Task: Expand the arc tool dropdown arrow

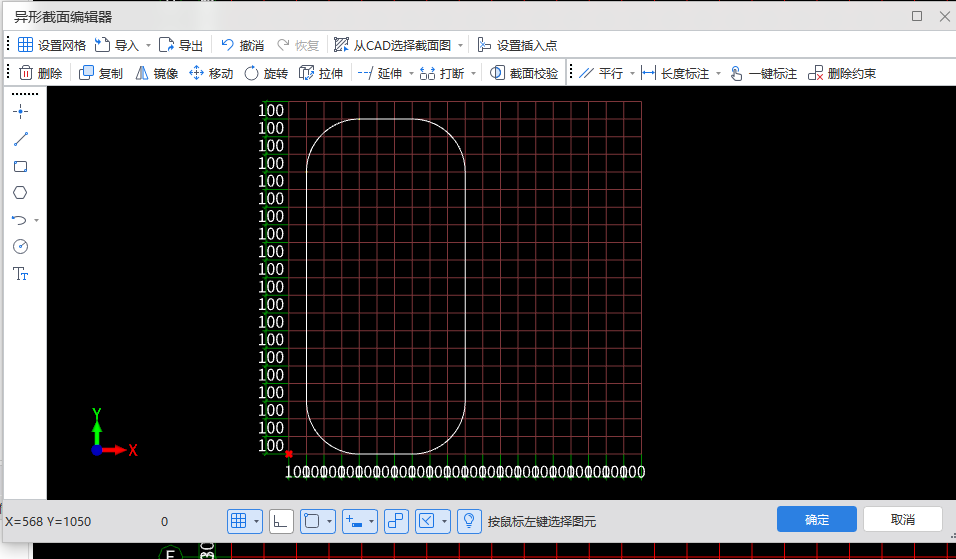Action: [37, 220]
